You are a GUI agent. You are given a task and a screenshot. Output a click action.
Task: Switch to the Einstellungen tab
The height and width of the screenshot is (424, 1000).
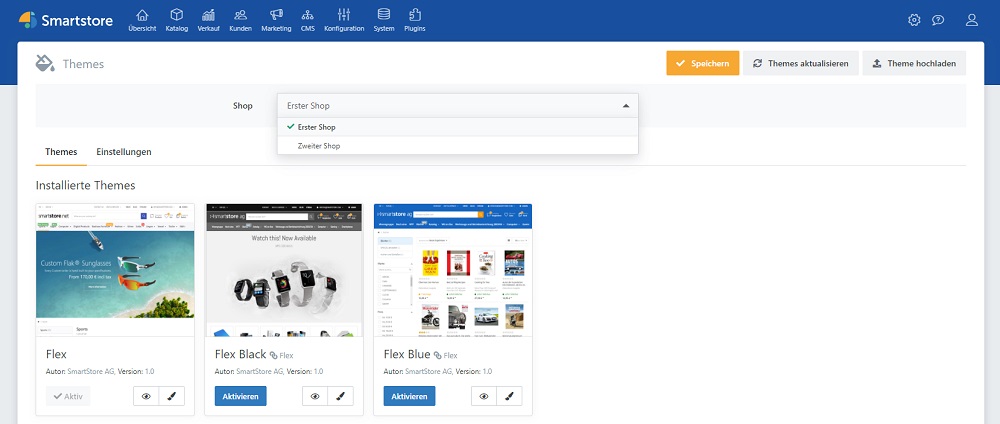coord(124,152)
